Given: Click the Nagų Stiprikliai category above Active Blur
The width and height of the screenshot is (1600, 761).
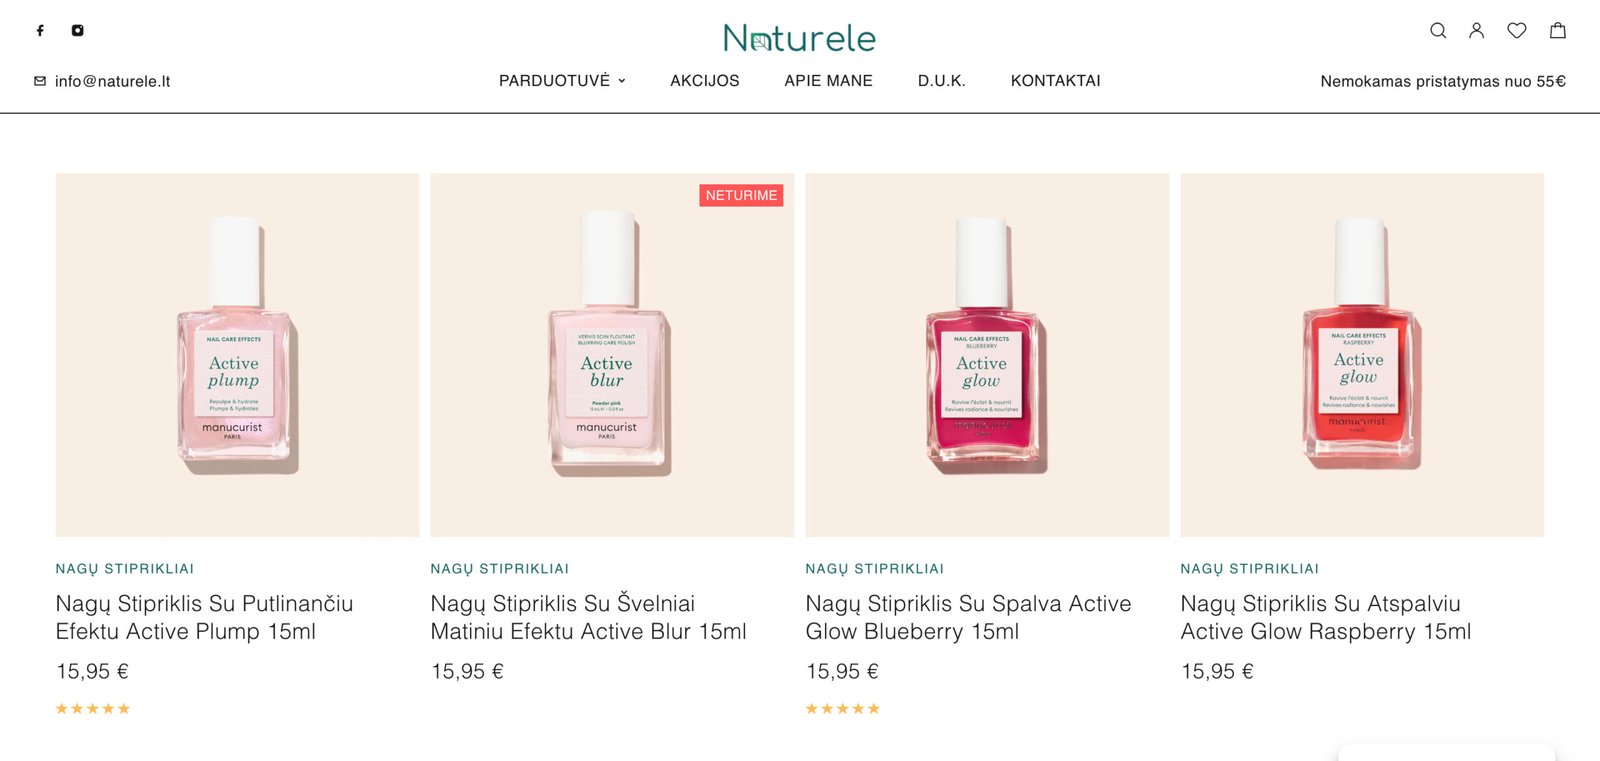Looking at the screenshot, I should 499,569.
